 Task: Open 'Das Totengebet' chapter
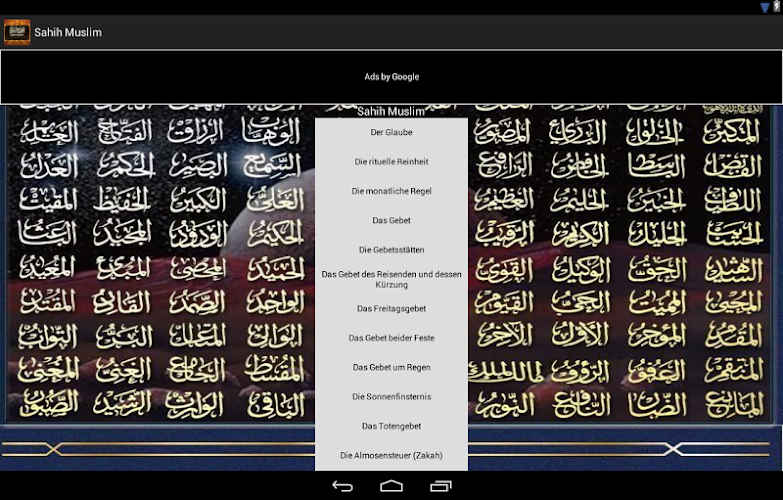pyautogui.click(x=392, y=426)
